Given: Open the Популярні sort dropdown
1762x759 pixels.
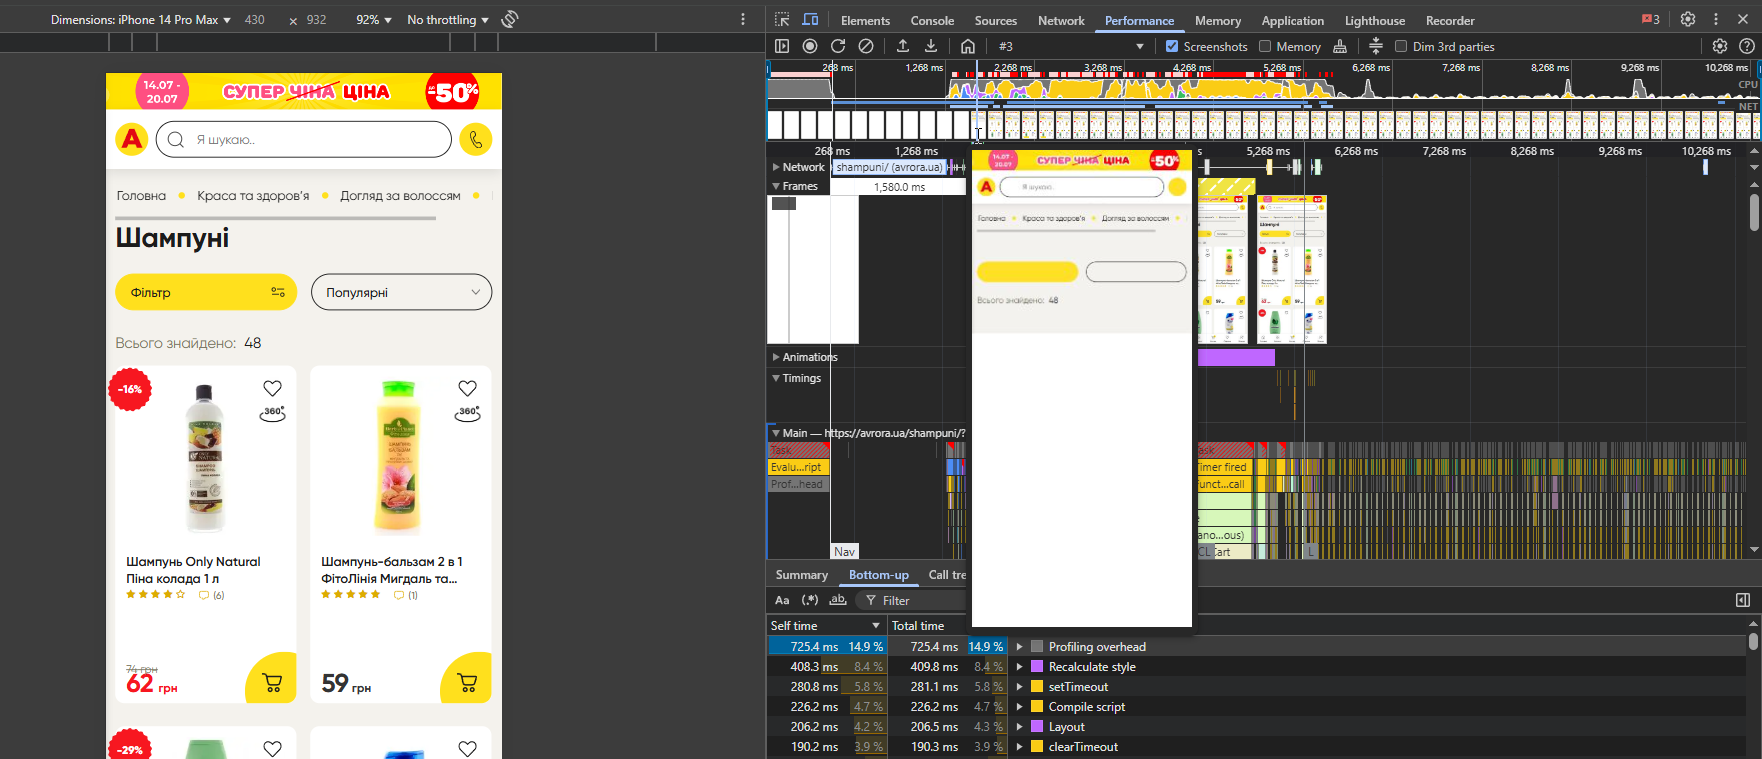Looking at the screenshot, I should point(401,292).
